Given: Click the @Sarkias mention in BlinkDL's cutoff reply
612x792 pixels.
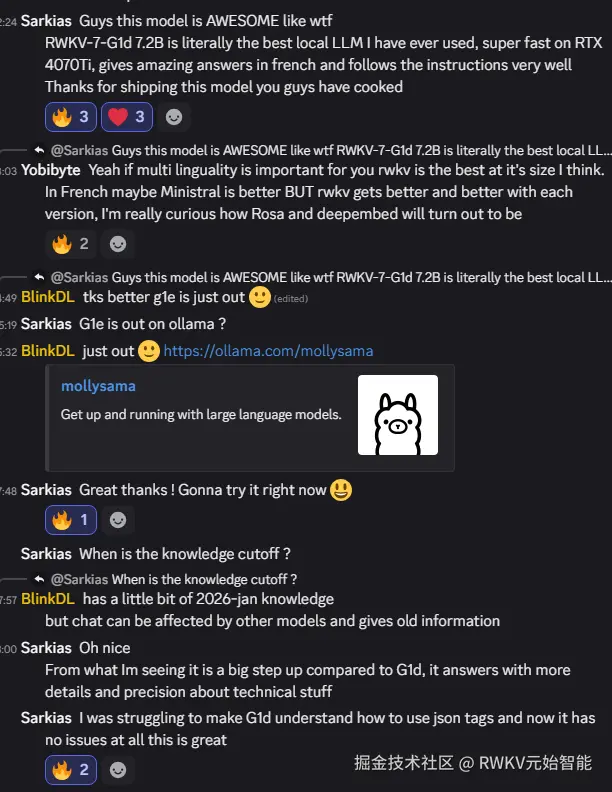Looking at the screenshot, I should (79, 579).
